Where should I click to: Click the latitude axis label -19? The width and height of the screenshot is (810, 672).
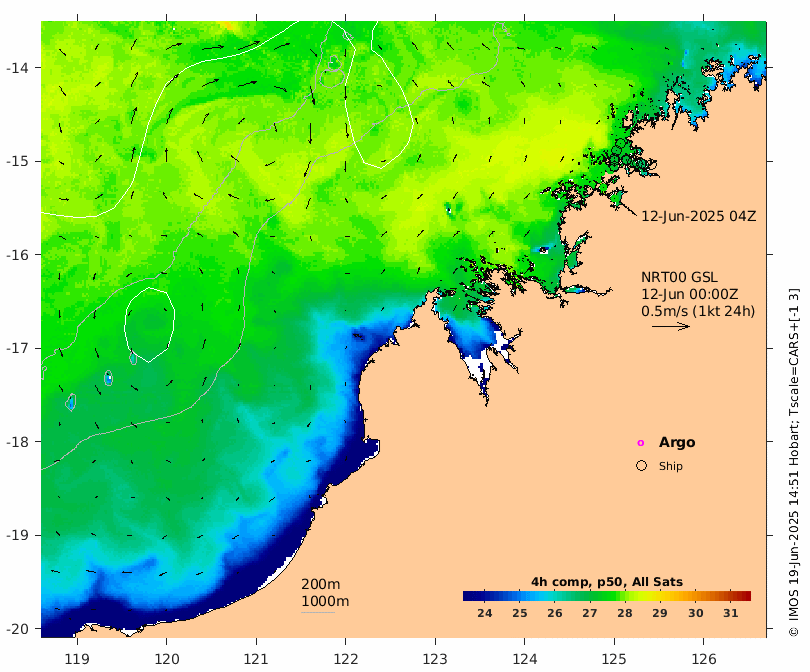17,535
